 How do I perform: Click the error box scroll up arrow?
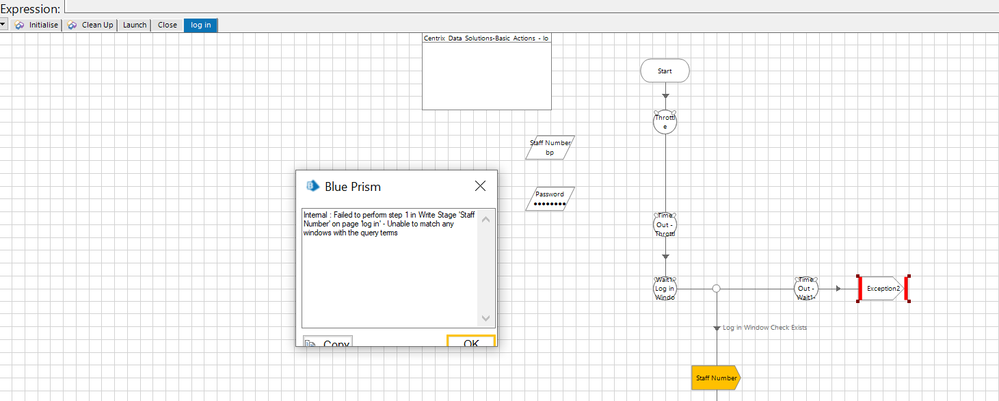[485, 220]
